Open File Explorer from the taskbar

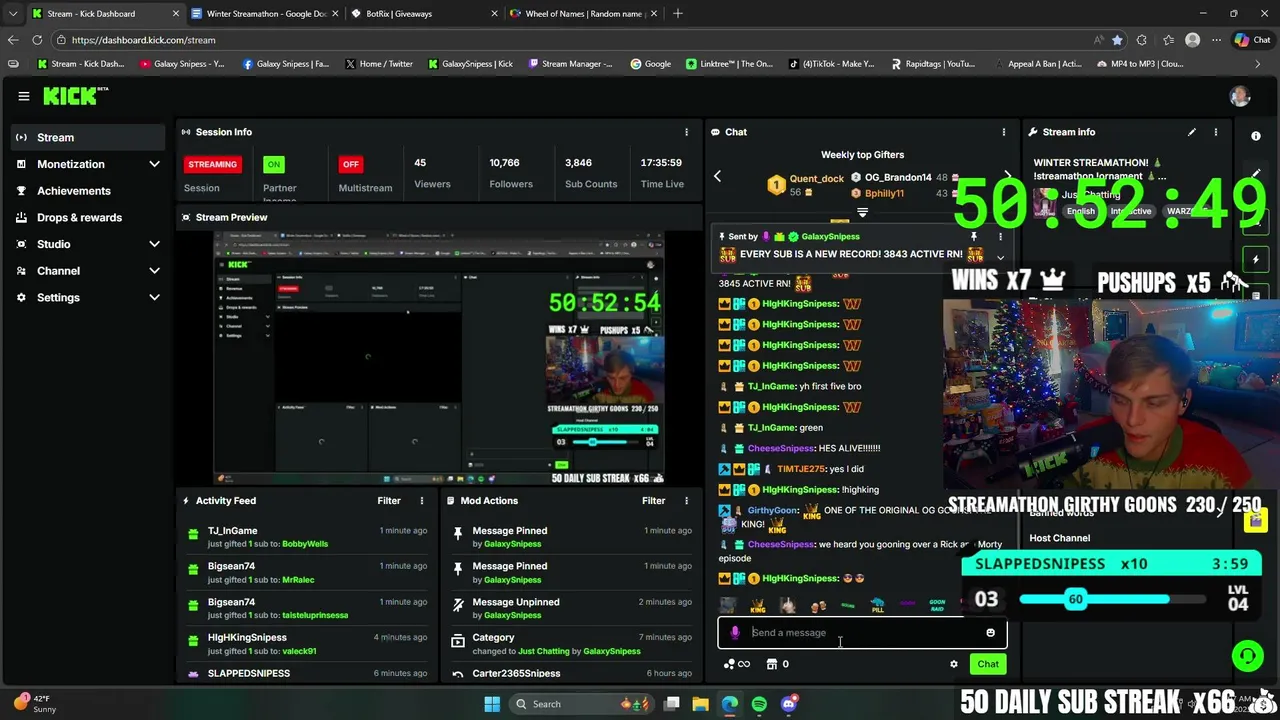(x=700, y=704)
